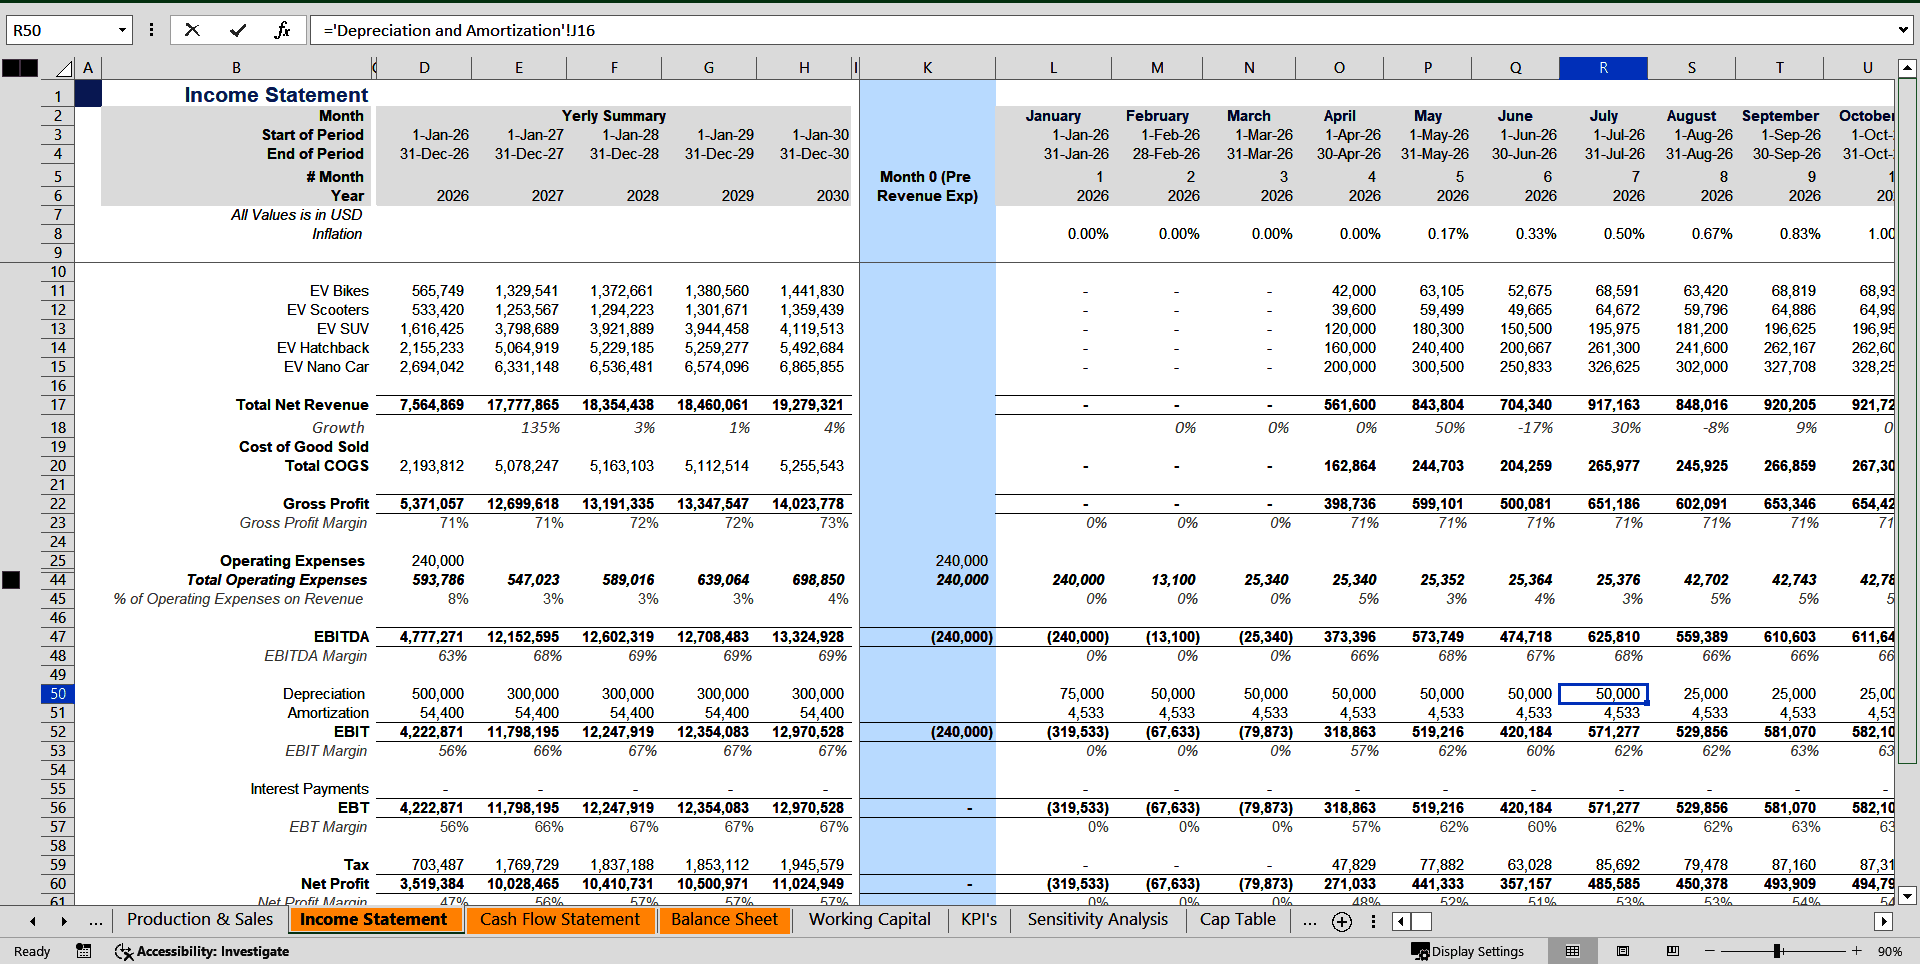Open the name box options dots
Viewport: 1920px width, 966px height.
(151, 30)
